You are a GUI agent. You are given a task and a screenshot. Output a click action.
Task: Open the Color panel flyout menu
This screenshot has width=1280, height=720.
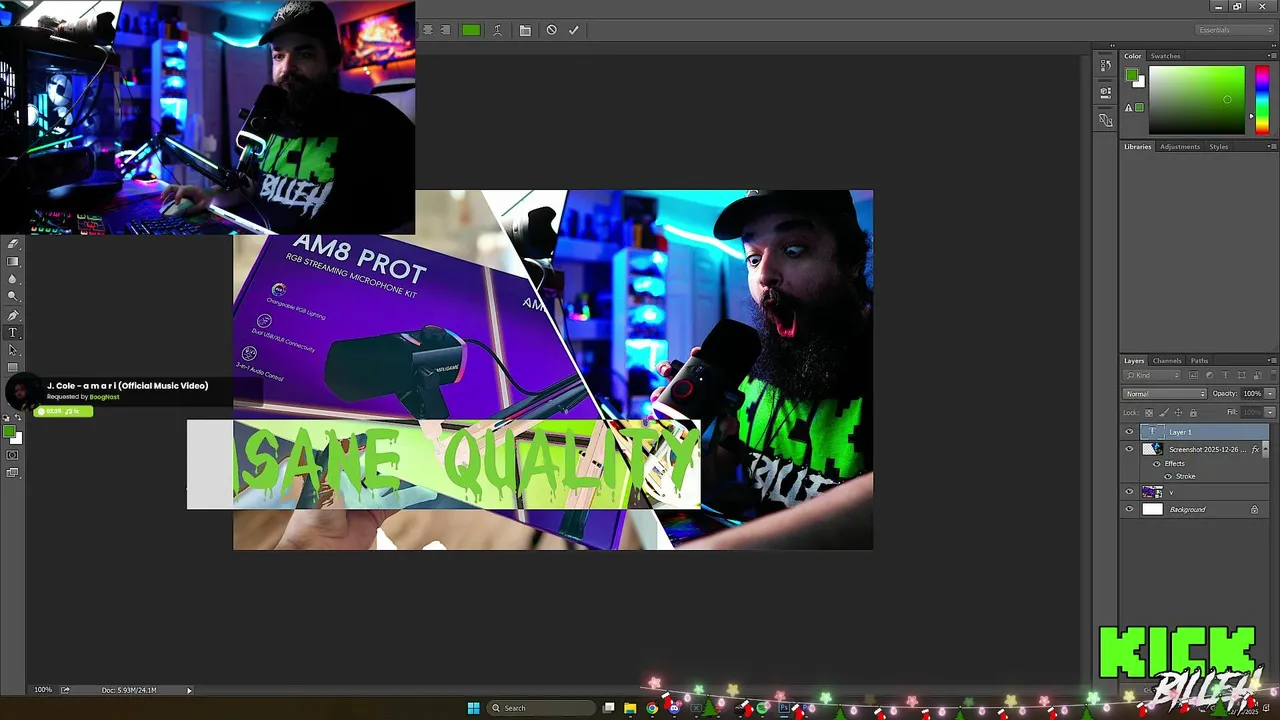pos(1272,56)
